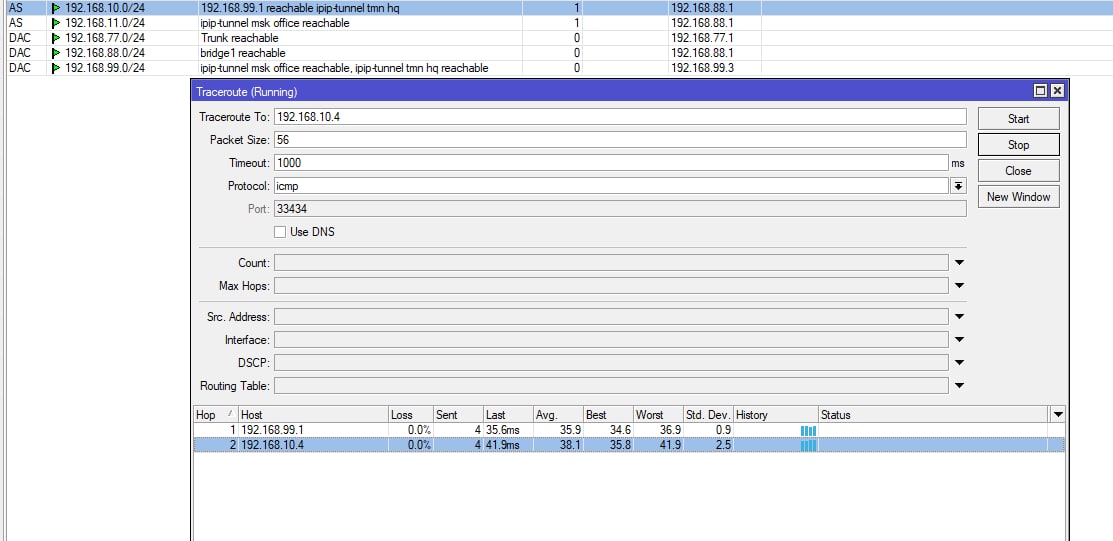Viewport: 1113px width, 541px height.
Task: Sort by the Std. Dev. column header
Action: click(x=708, y=415)
